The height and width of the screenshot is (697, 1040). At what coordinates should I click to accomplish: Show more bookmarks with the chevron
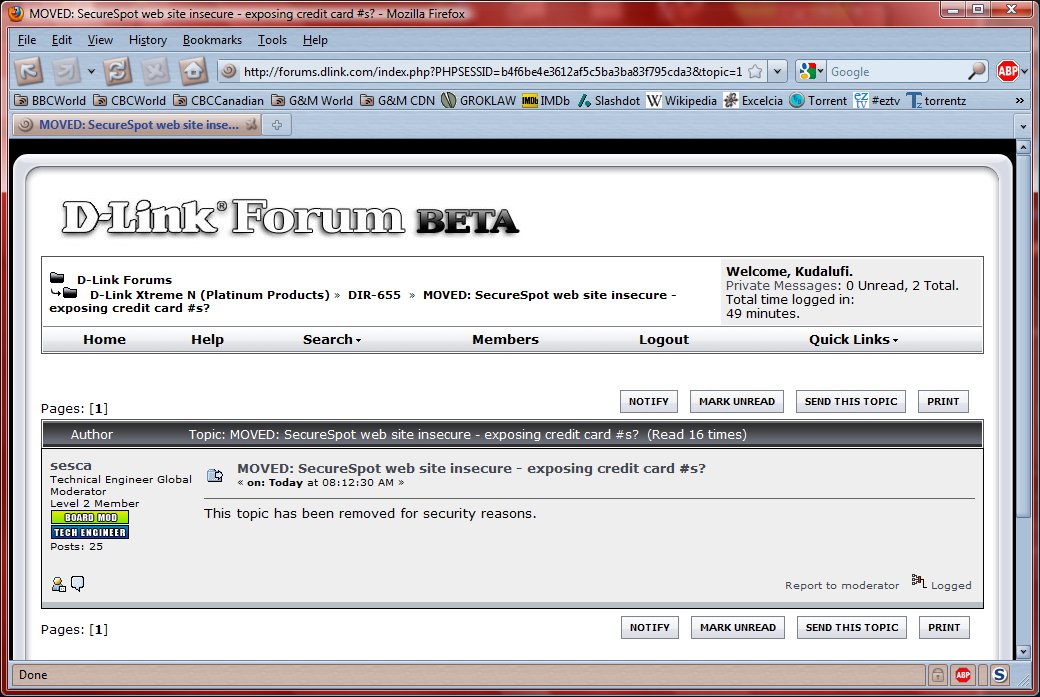(1019, 101)
